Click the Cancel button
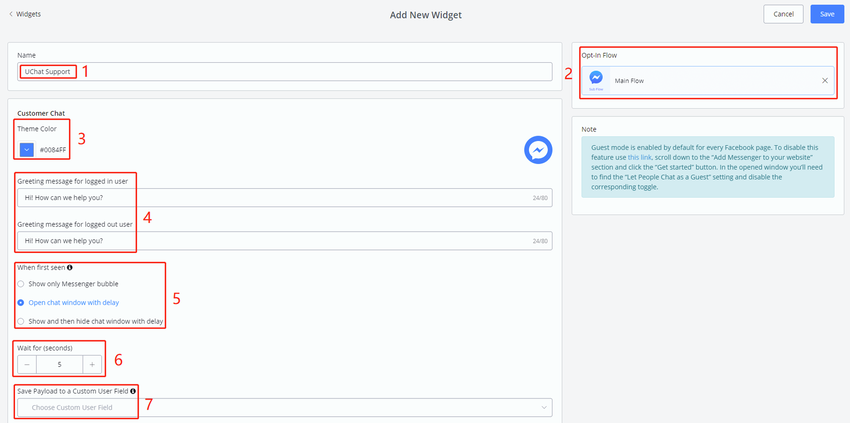Viewport: 850px width, 423px height. click(x=783, y=14)
